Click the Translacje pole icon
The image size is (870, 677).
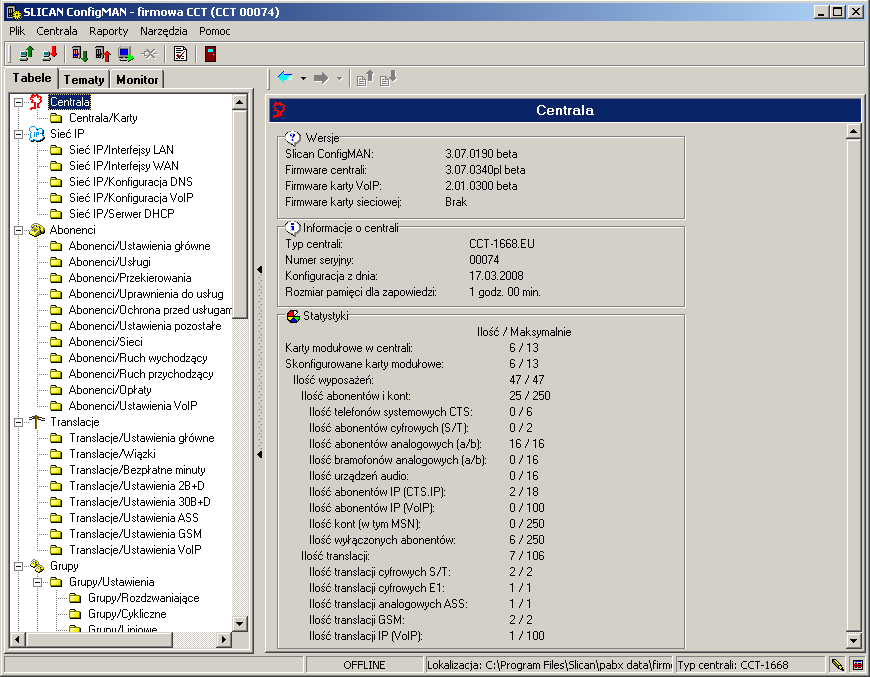coord(37,422)
